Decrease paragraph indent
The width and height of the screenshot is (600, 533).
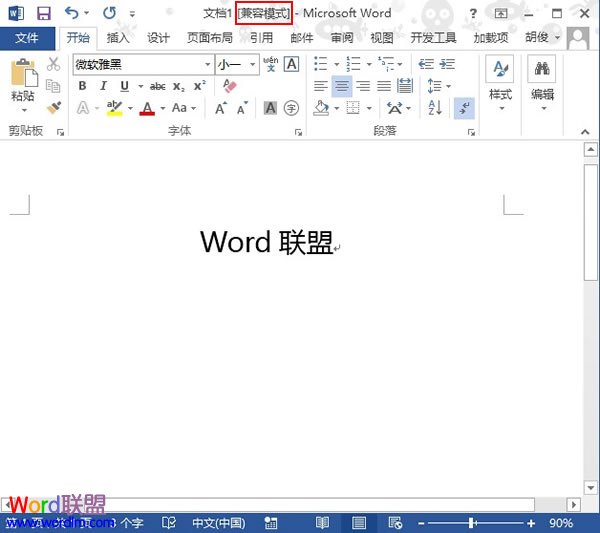(426, 64)
